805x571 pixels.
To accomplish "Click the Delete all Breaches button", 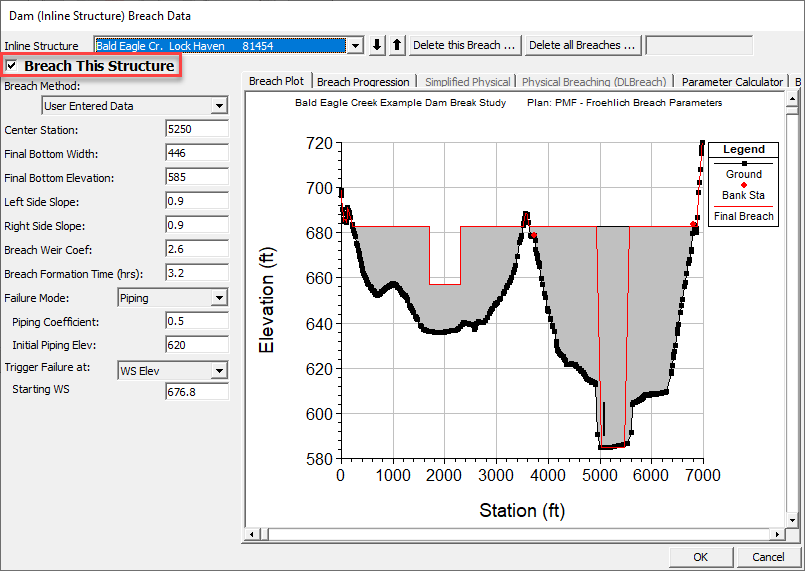I will [582, 45].
